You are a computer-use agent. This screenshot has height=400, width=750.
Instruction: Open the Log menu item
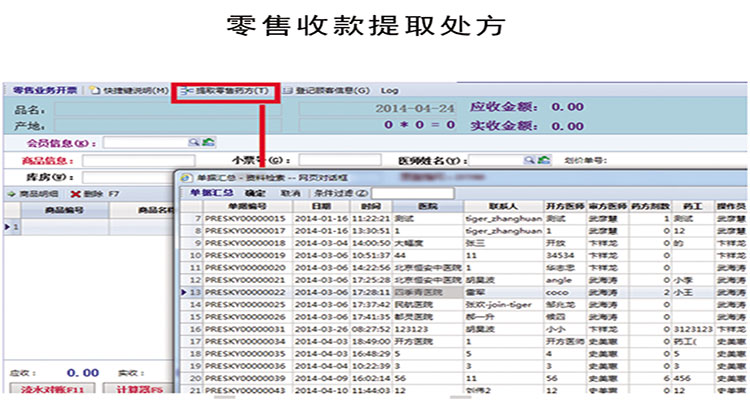pyautogui.click(x=390, y=91)
